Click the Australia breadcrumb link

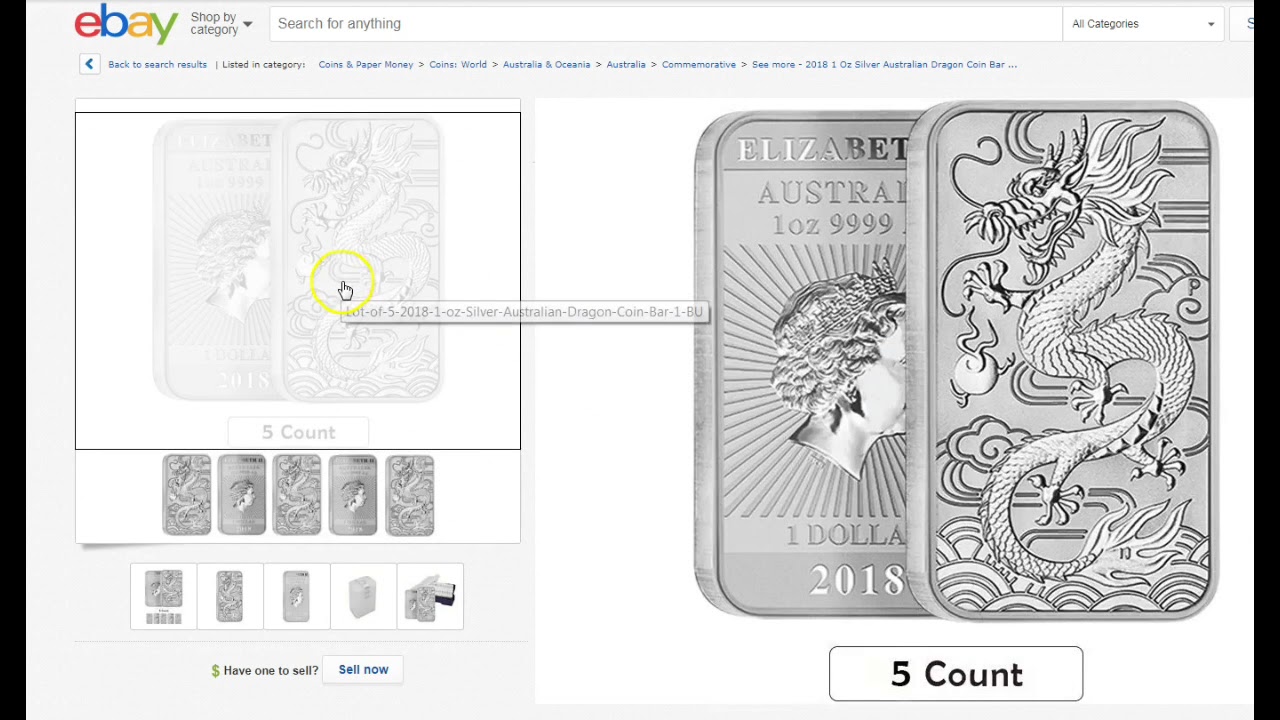(x=626, y=64)
